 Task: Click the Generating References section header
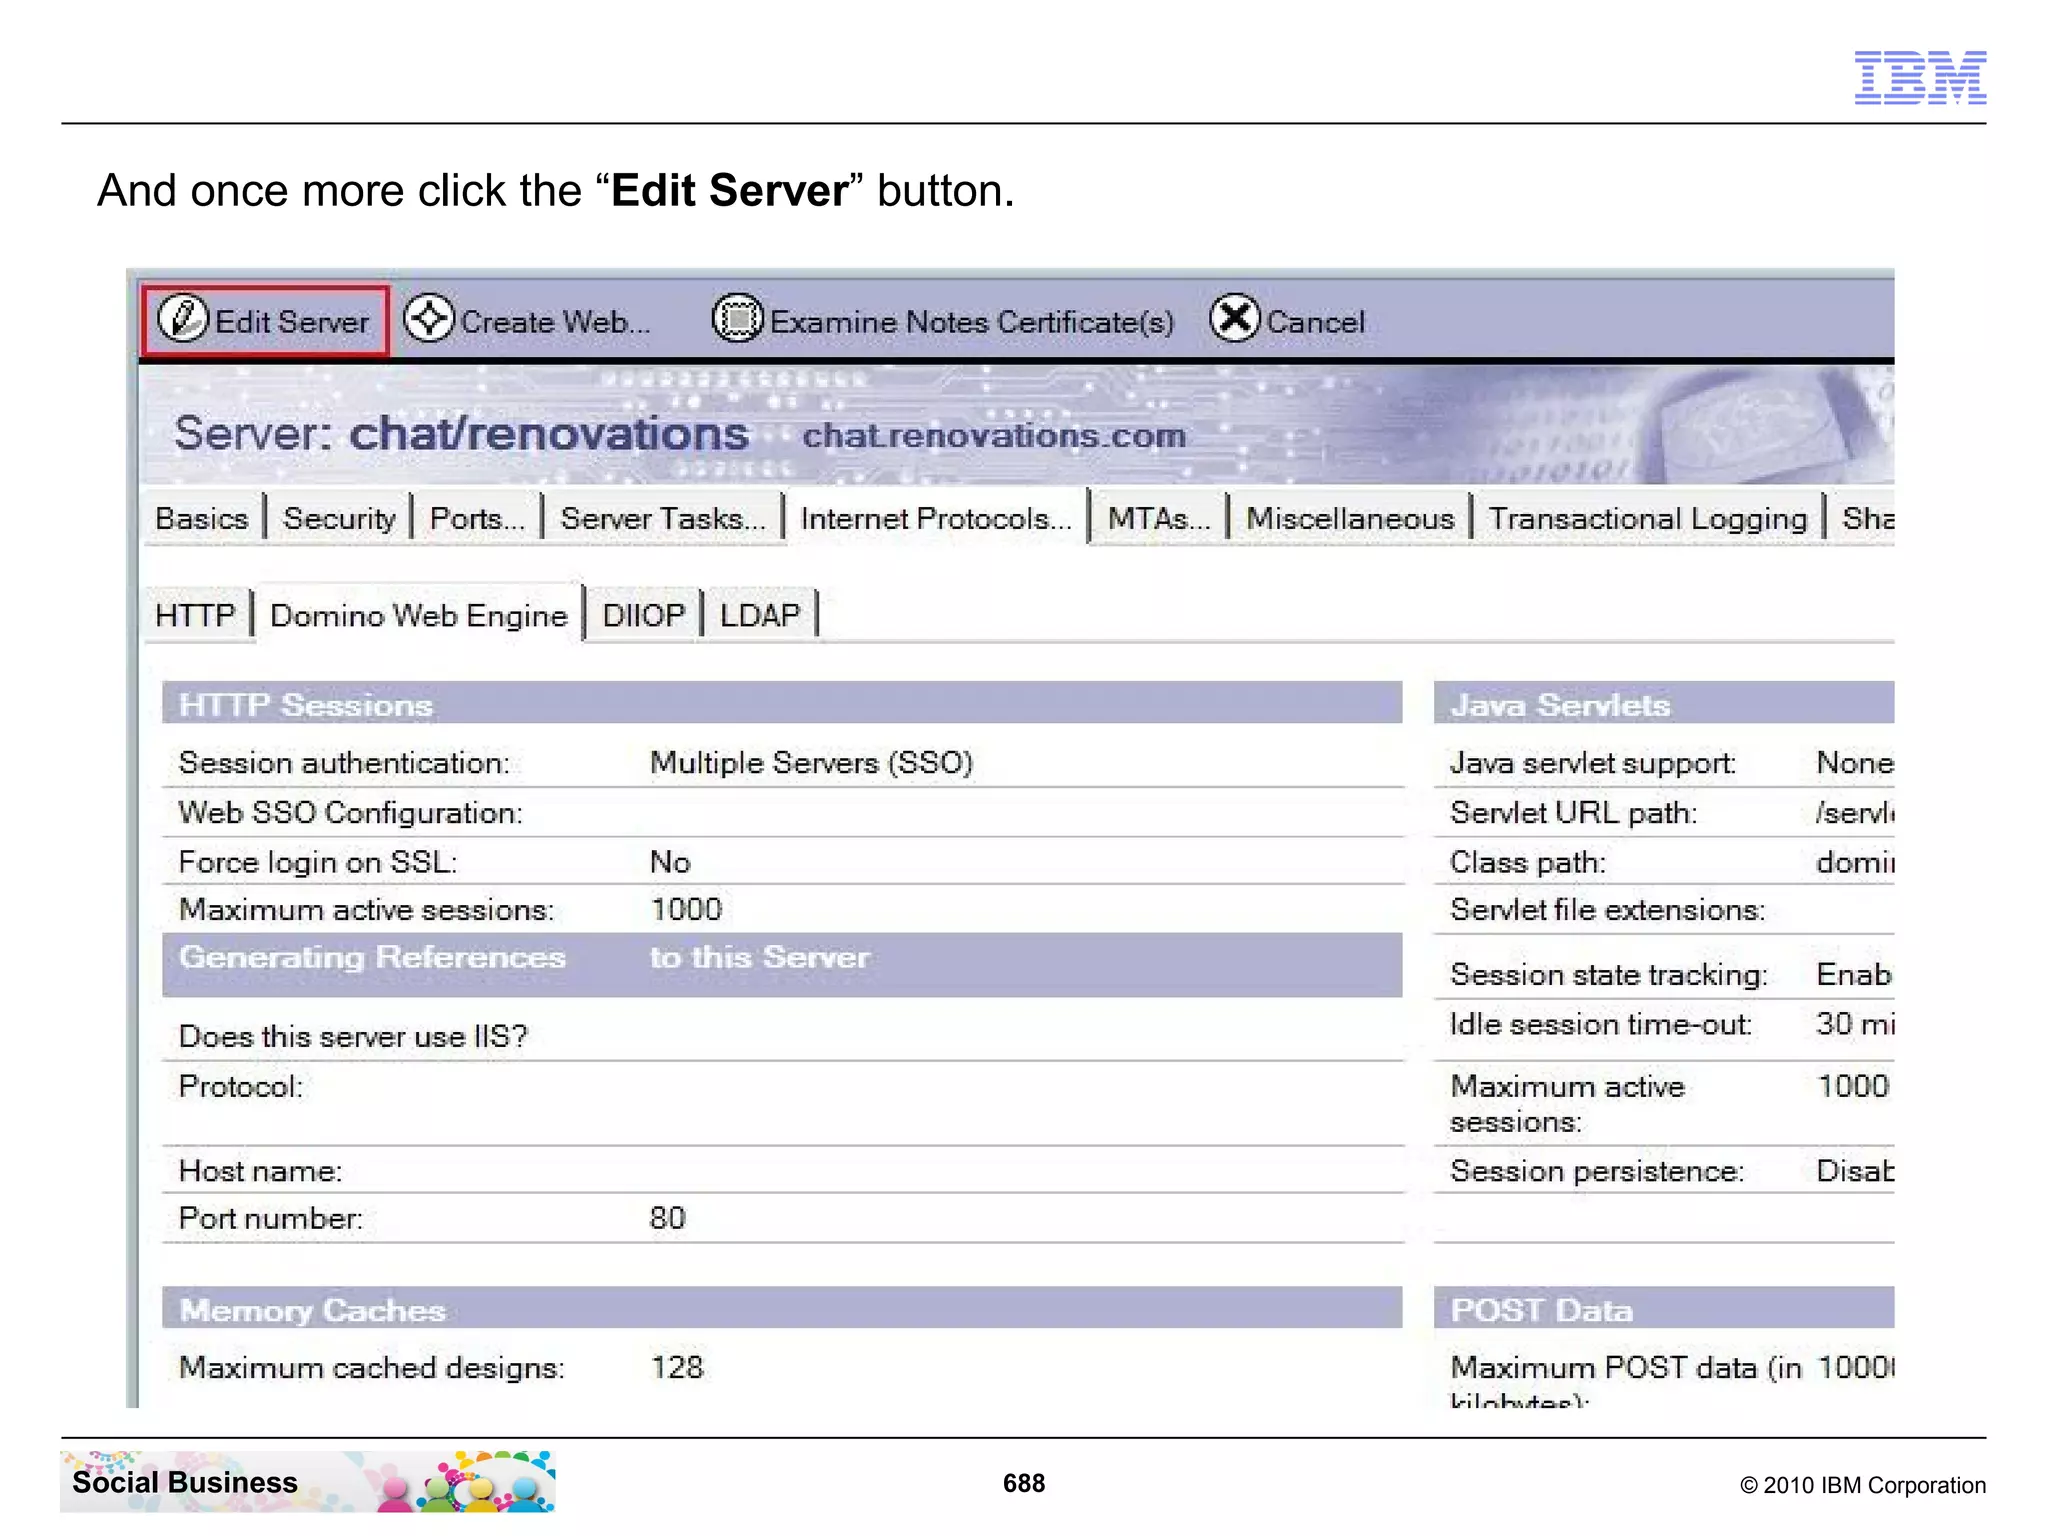[782, 964]
